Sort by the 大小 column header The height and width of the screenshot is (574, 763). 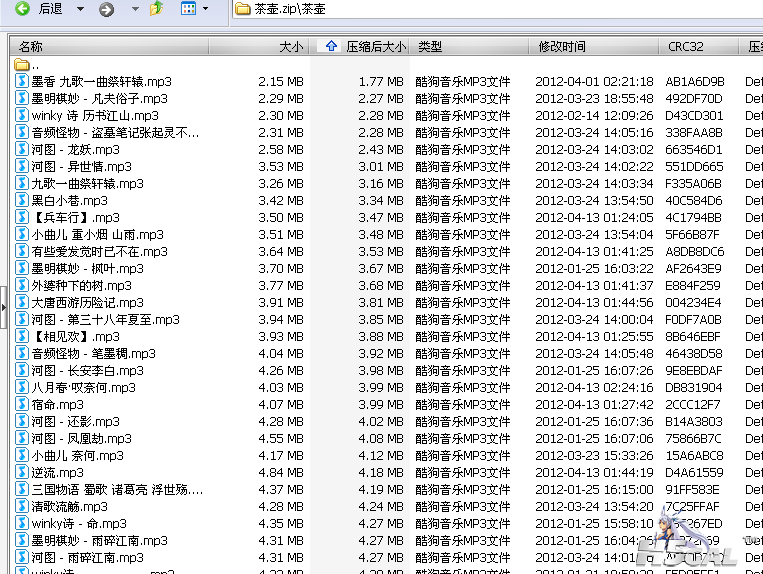(259, 47)
